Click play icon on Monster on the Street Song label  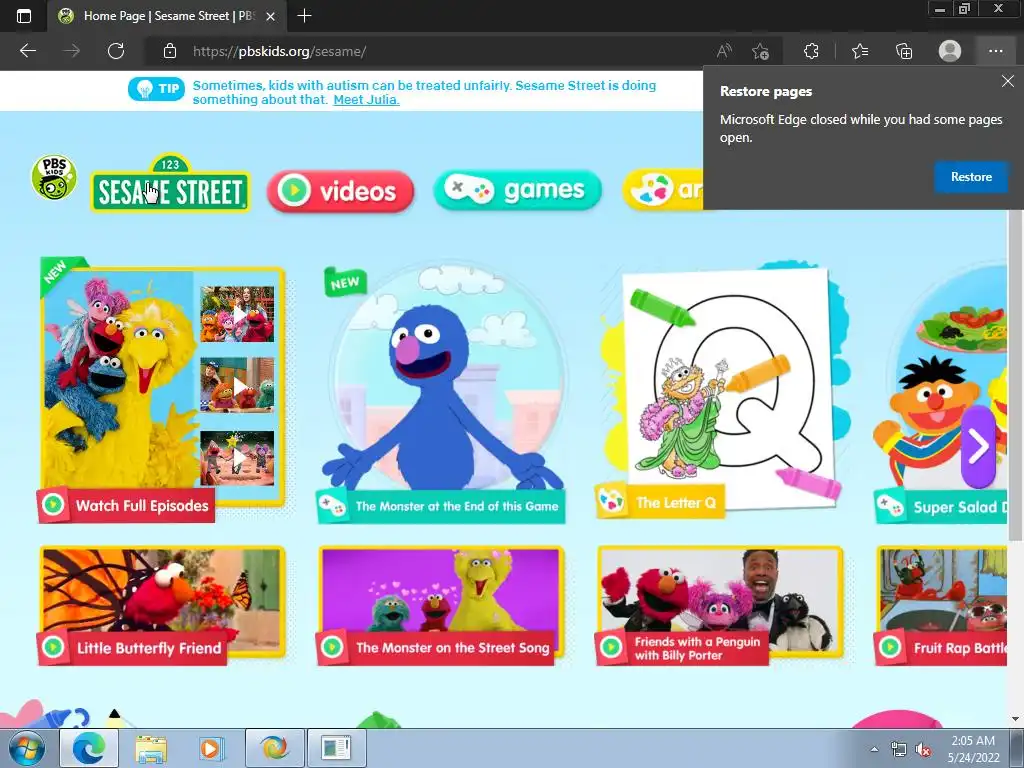(332, 647)
